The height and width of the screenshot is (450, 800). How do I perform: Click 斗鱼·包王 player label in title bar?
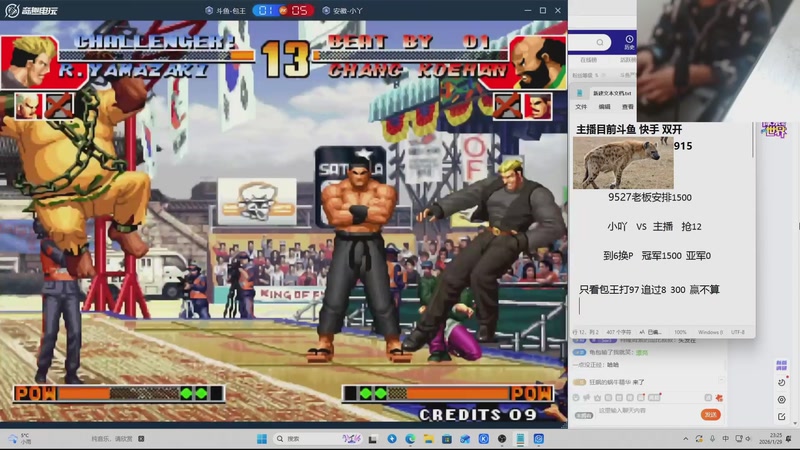[226, 10]
